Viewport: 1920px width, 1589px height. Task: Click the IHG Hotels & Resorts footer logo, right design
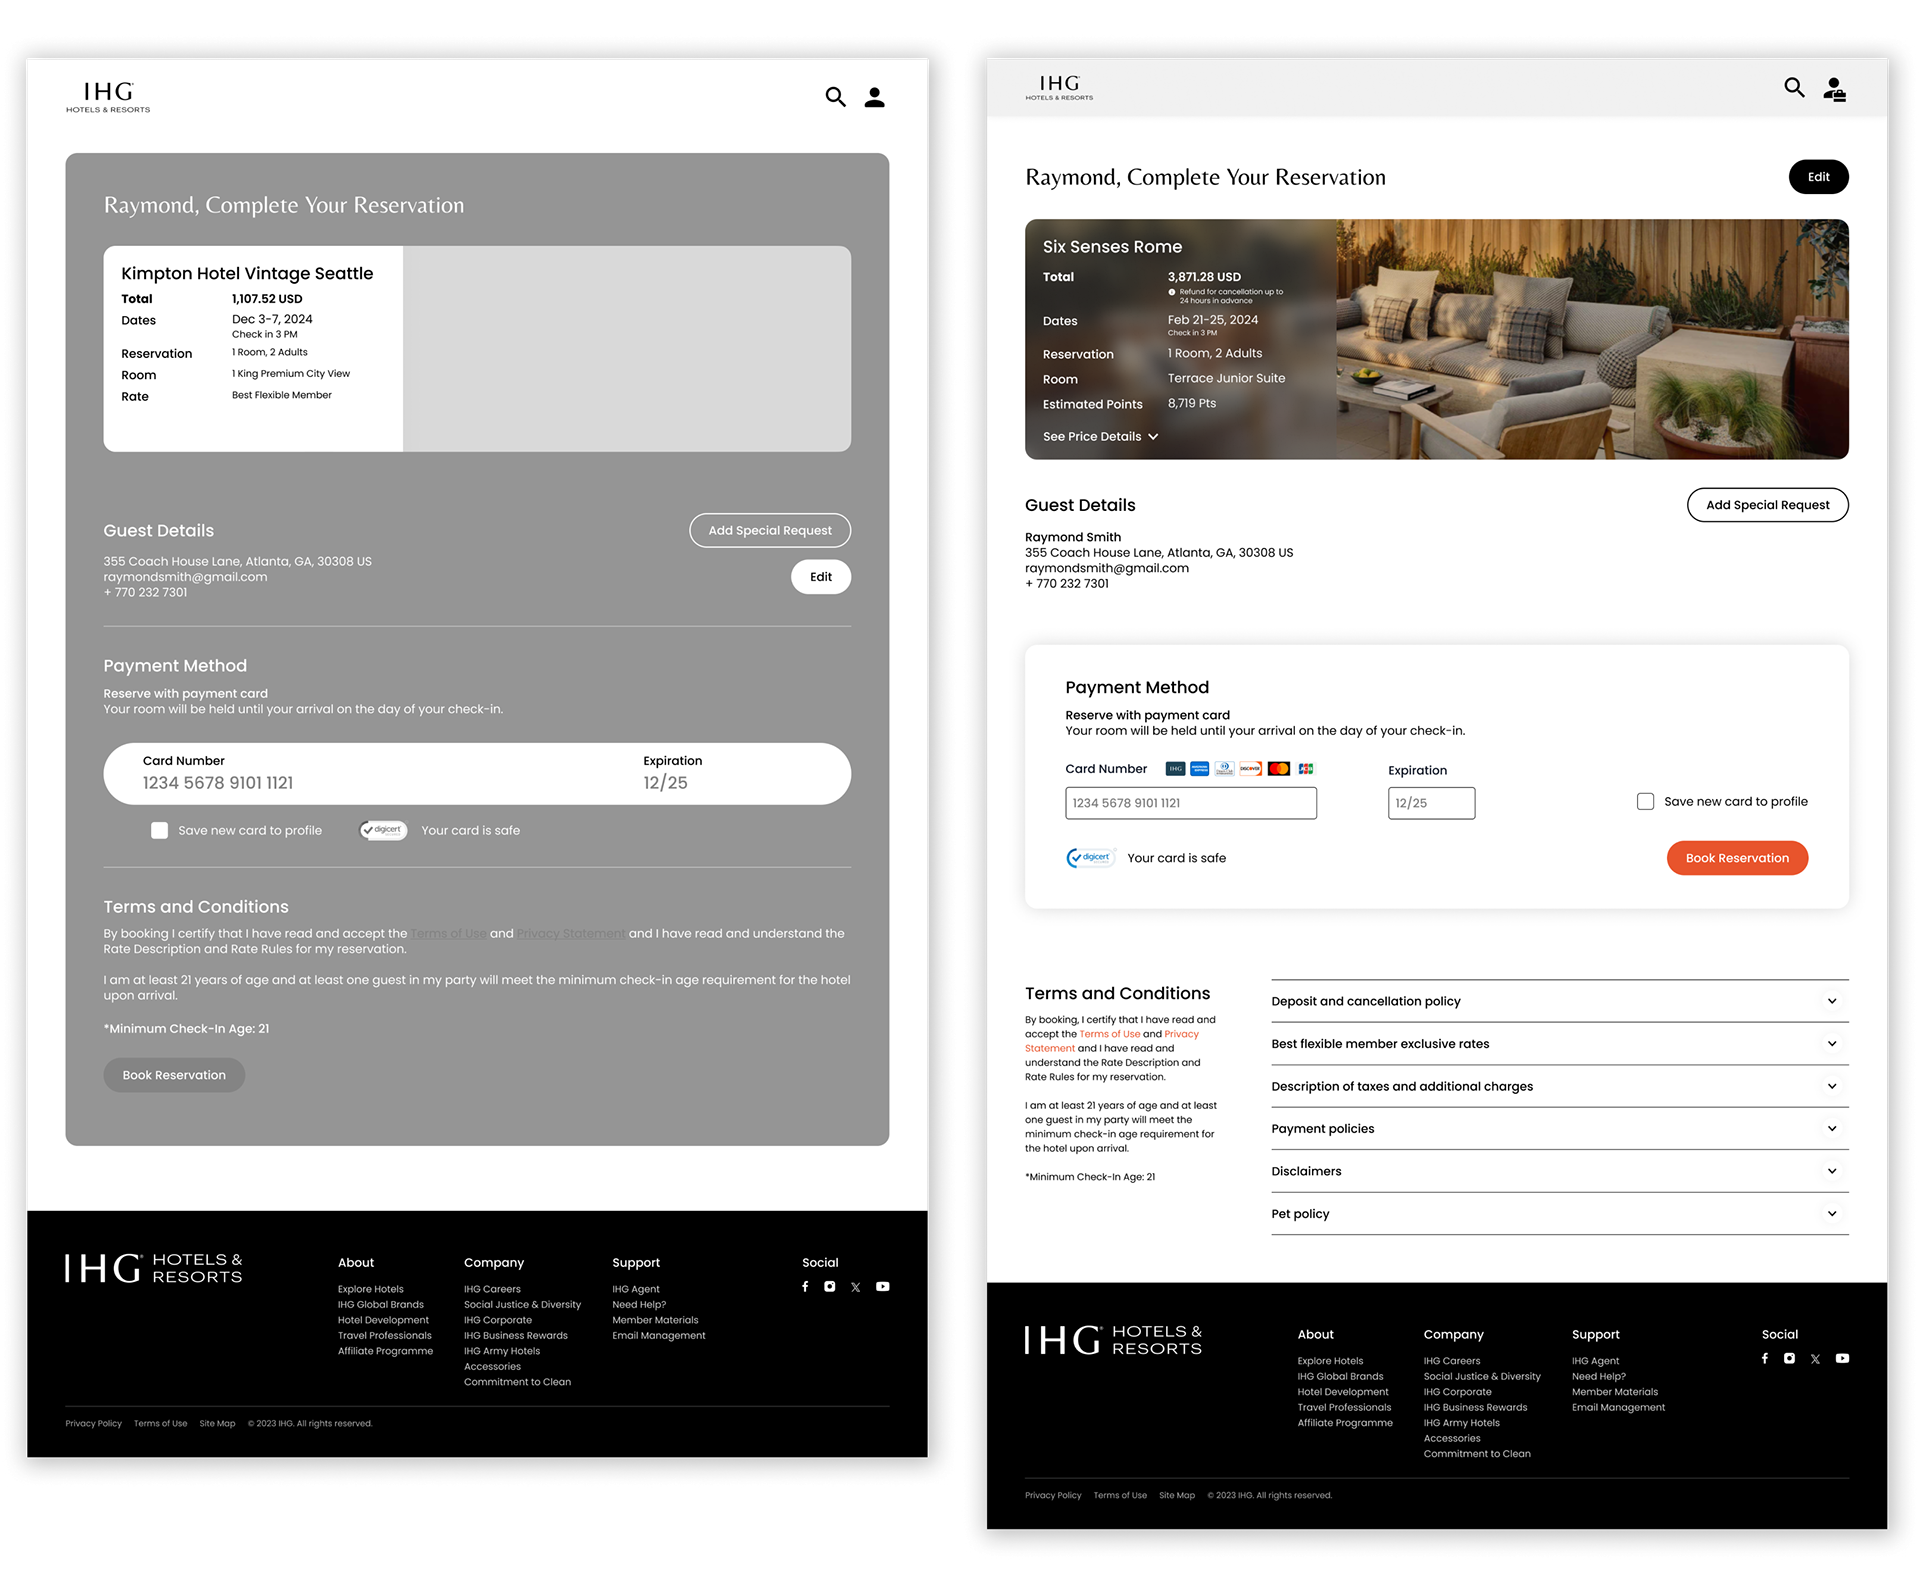click(x=1114, y=1340)
